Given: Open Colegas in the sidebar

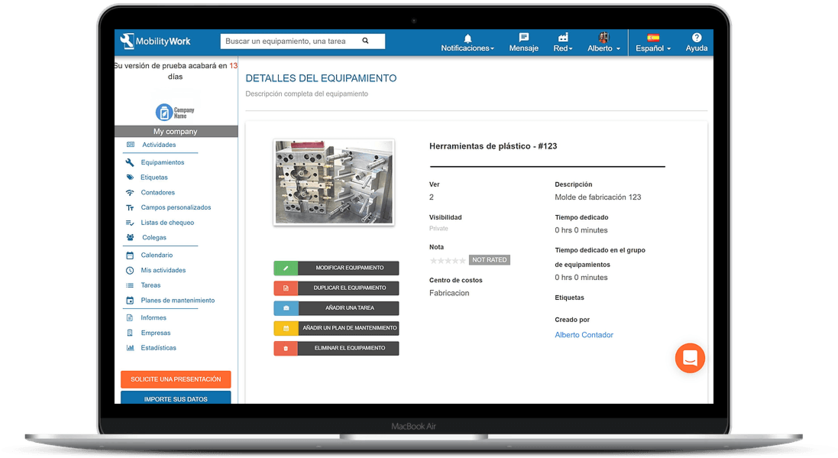Looking at the screenshot, I should (x=154, y=237).
